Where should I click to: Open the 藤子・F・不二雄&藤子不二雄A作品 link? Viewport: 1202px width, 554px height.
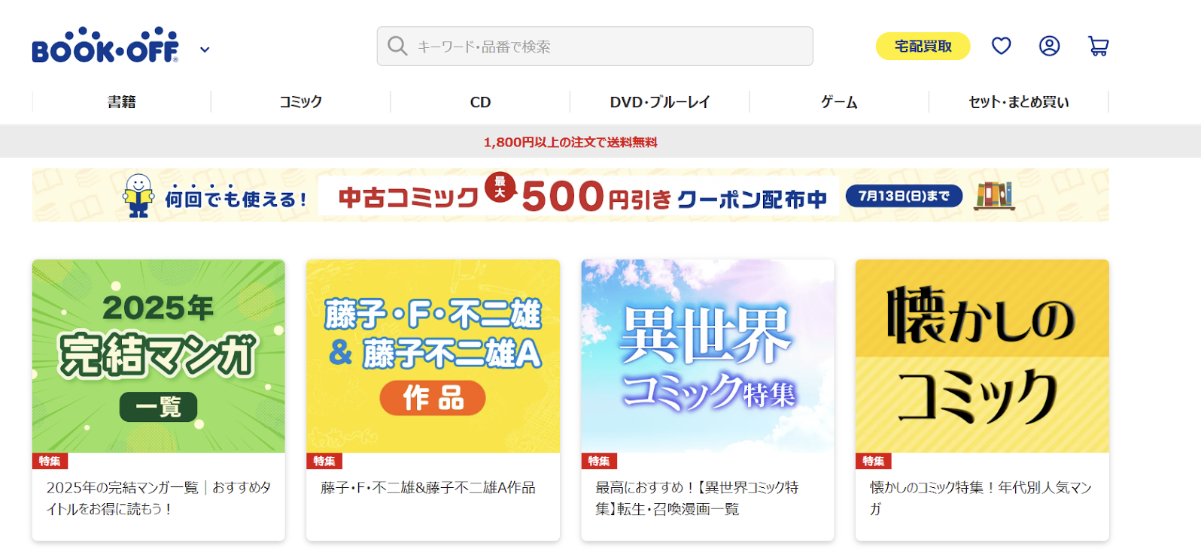pyautogui.click(x=428, y=488)
